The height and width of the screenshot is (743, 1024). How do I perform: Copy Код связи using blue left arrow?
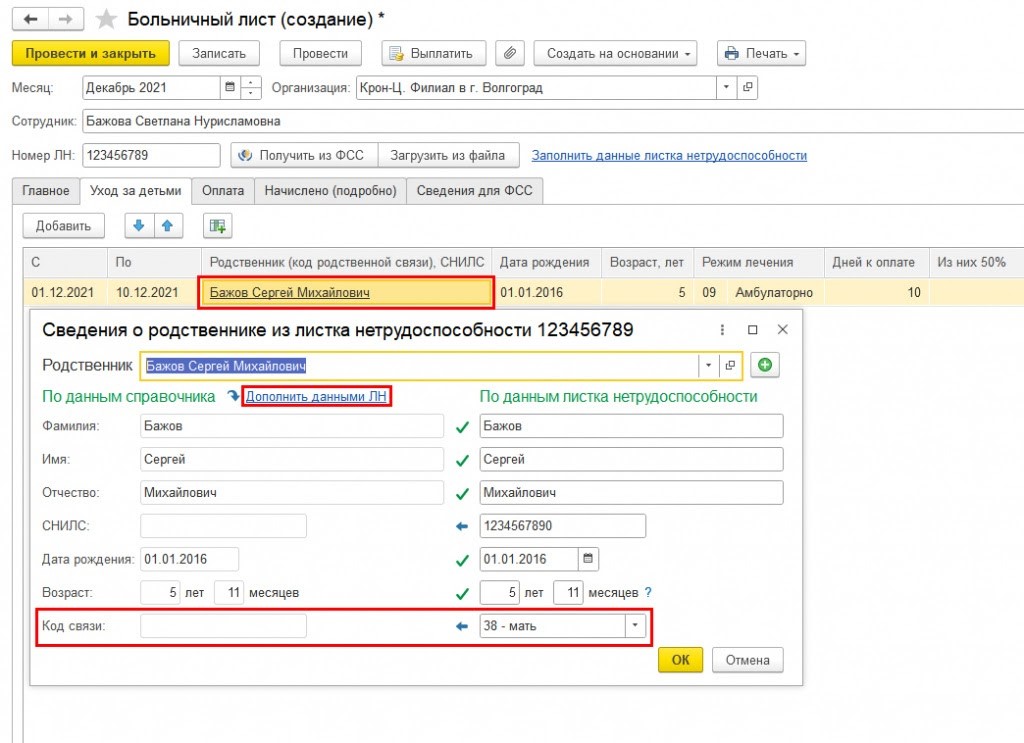tap(461, 627)
